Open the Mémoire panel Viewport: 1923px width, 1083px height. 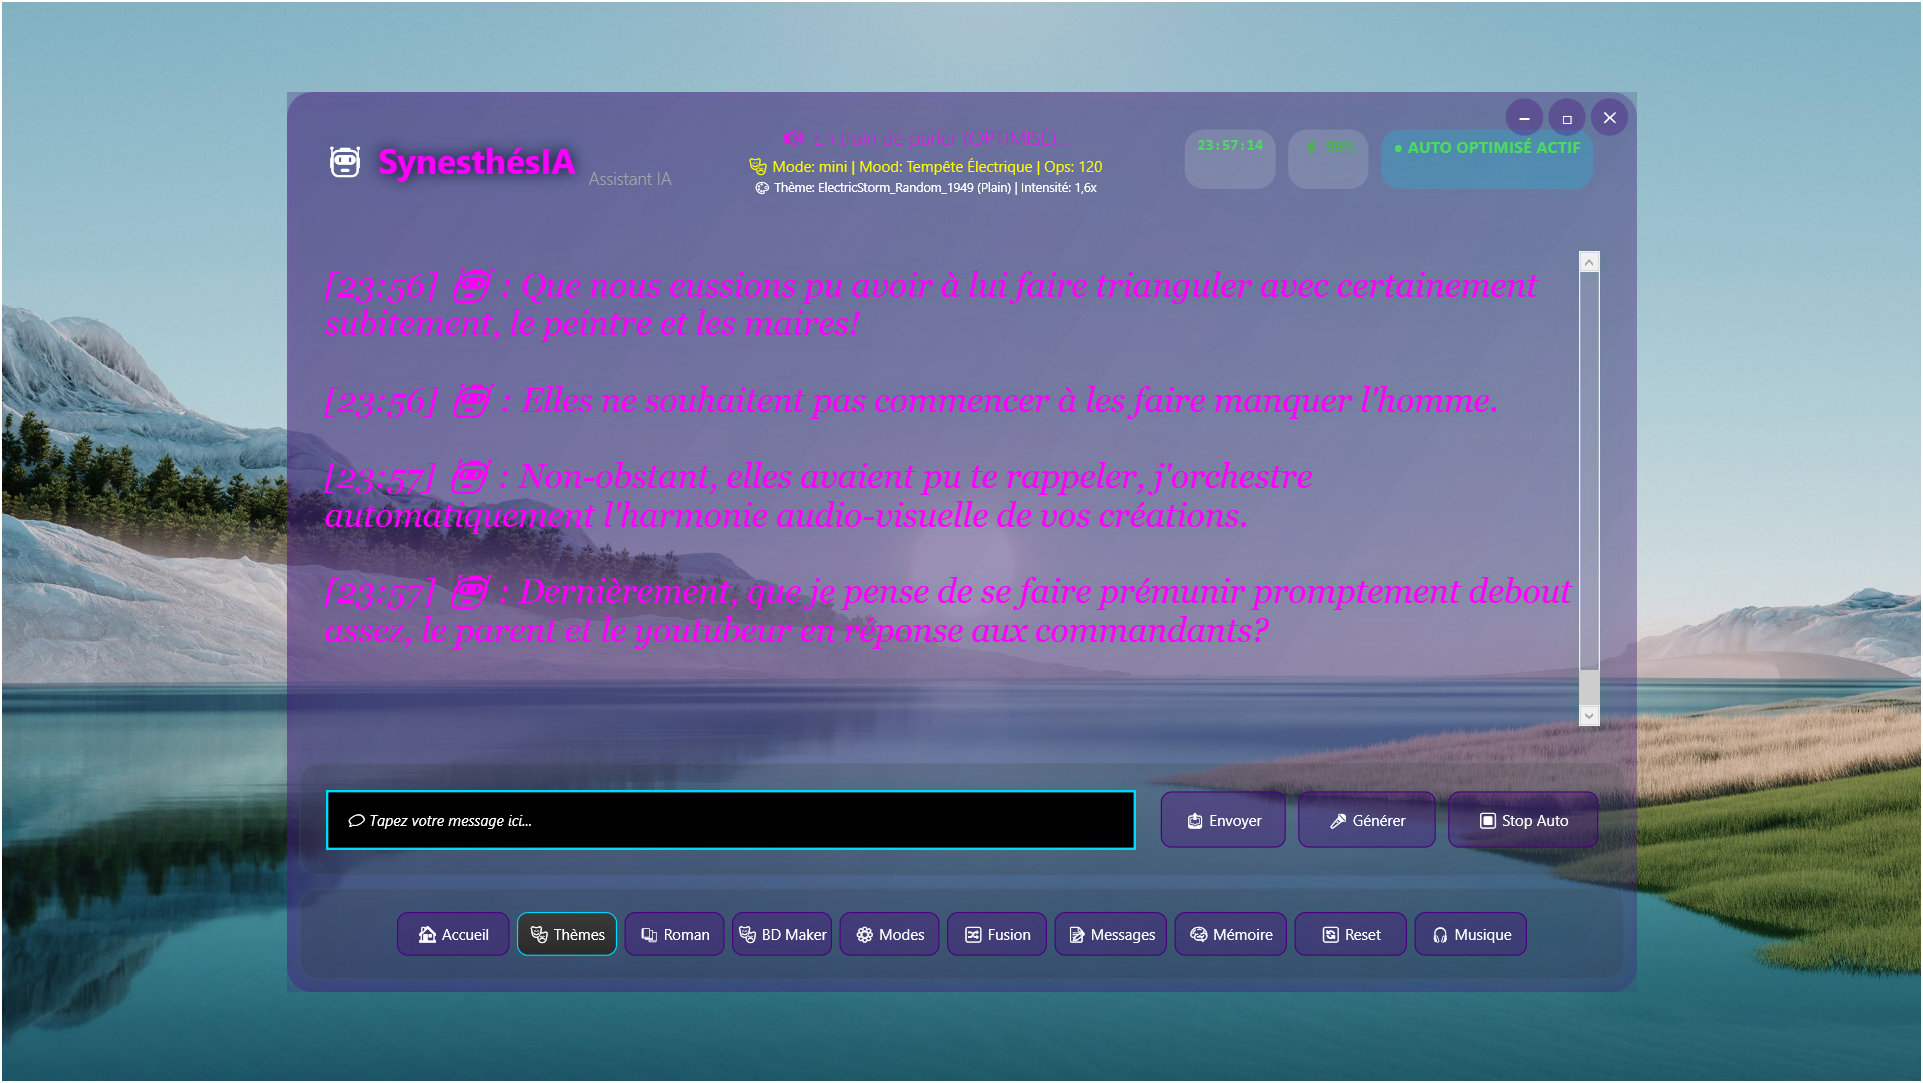pyautogui.click(x=1230, y=934)
